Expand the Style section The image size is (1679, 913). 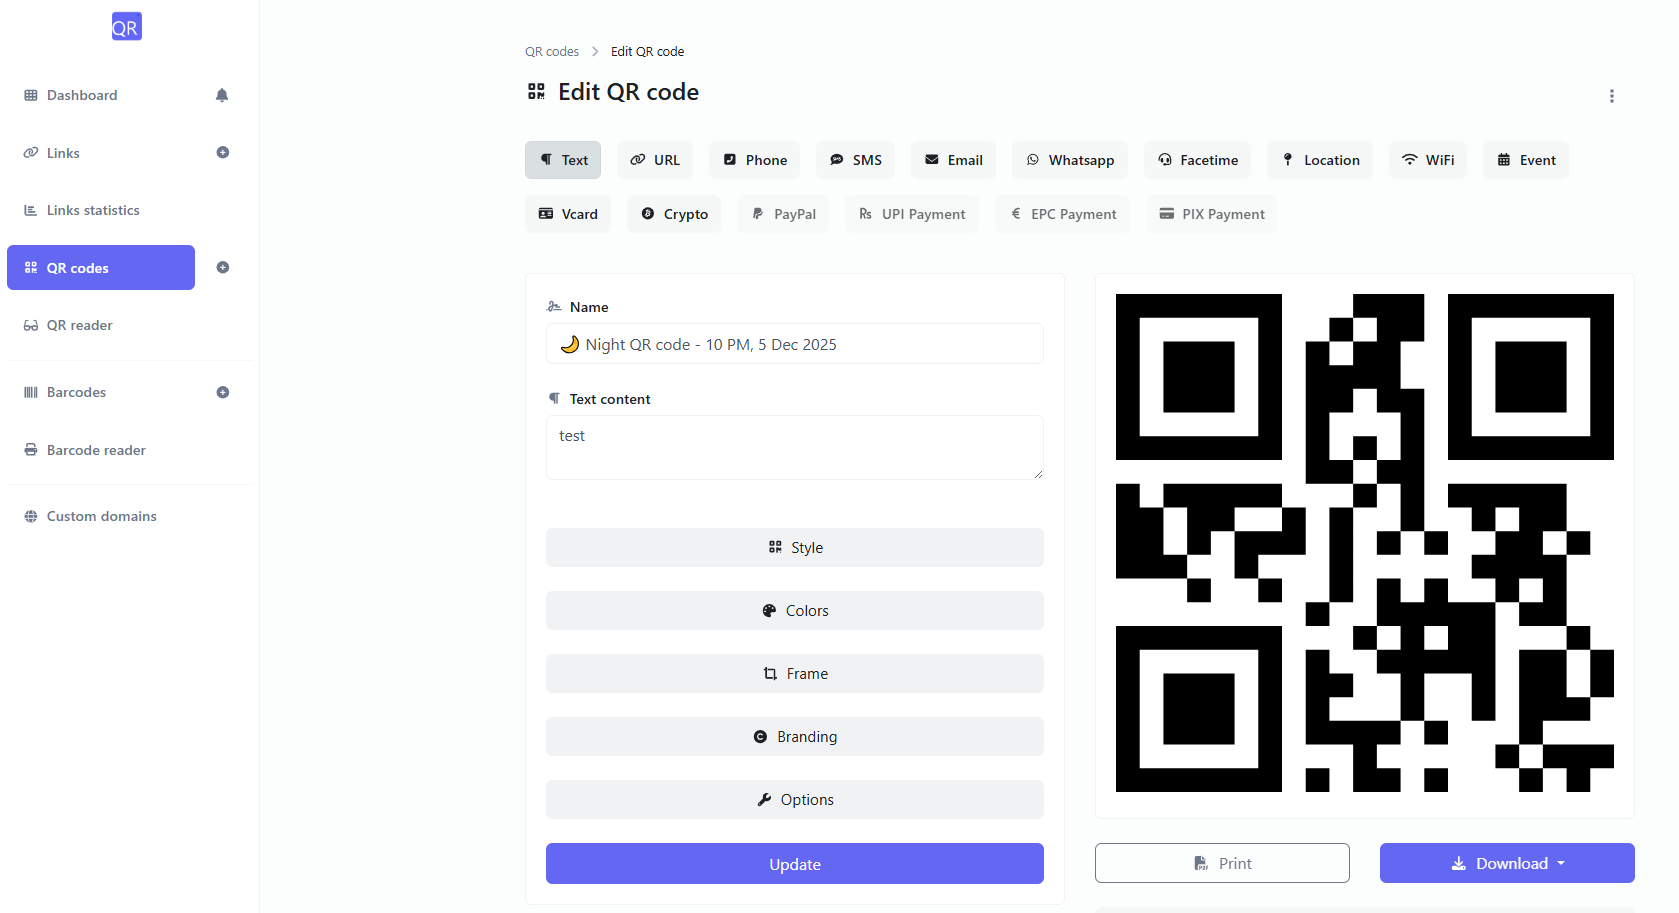[794, 547]
